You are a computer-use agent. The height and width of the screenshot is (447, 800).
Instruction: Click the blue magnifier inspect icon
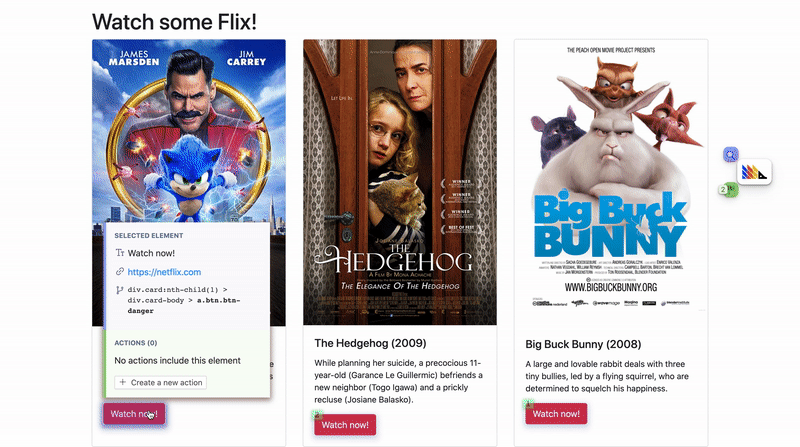point(731,154)
